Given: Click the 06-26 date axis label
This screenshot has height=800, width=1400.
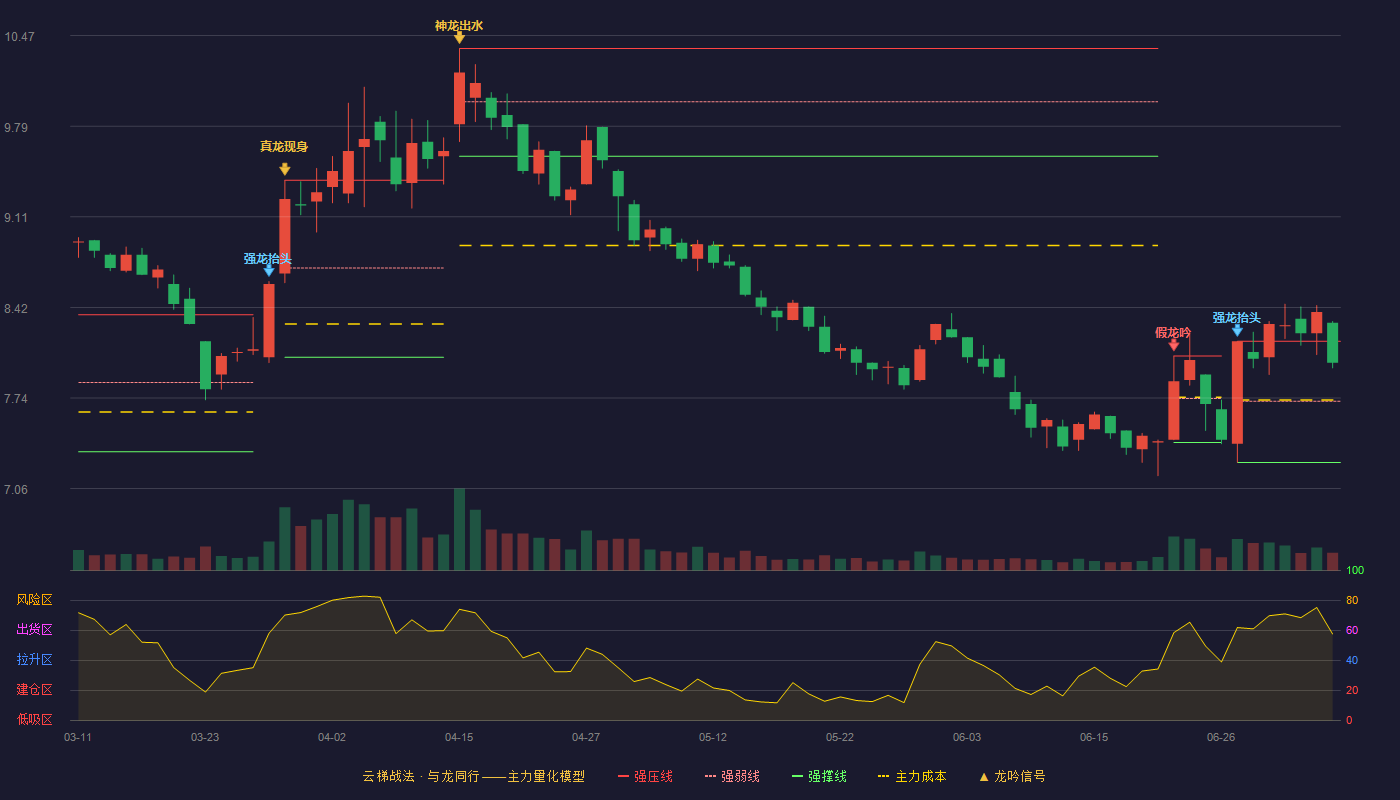Looking at the screenshot, I should coord(1221,737).
